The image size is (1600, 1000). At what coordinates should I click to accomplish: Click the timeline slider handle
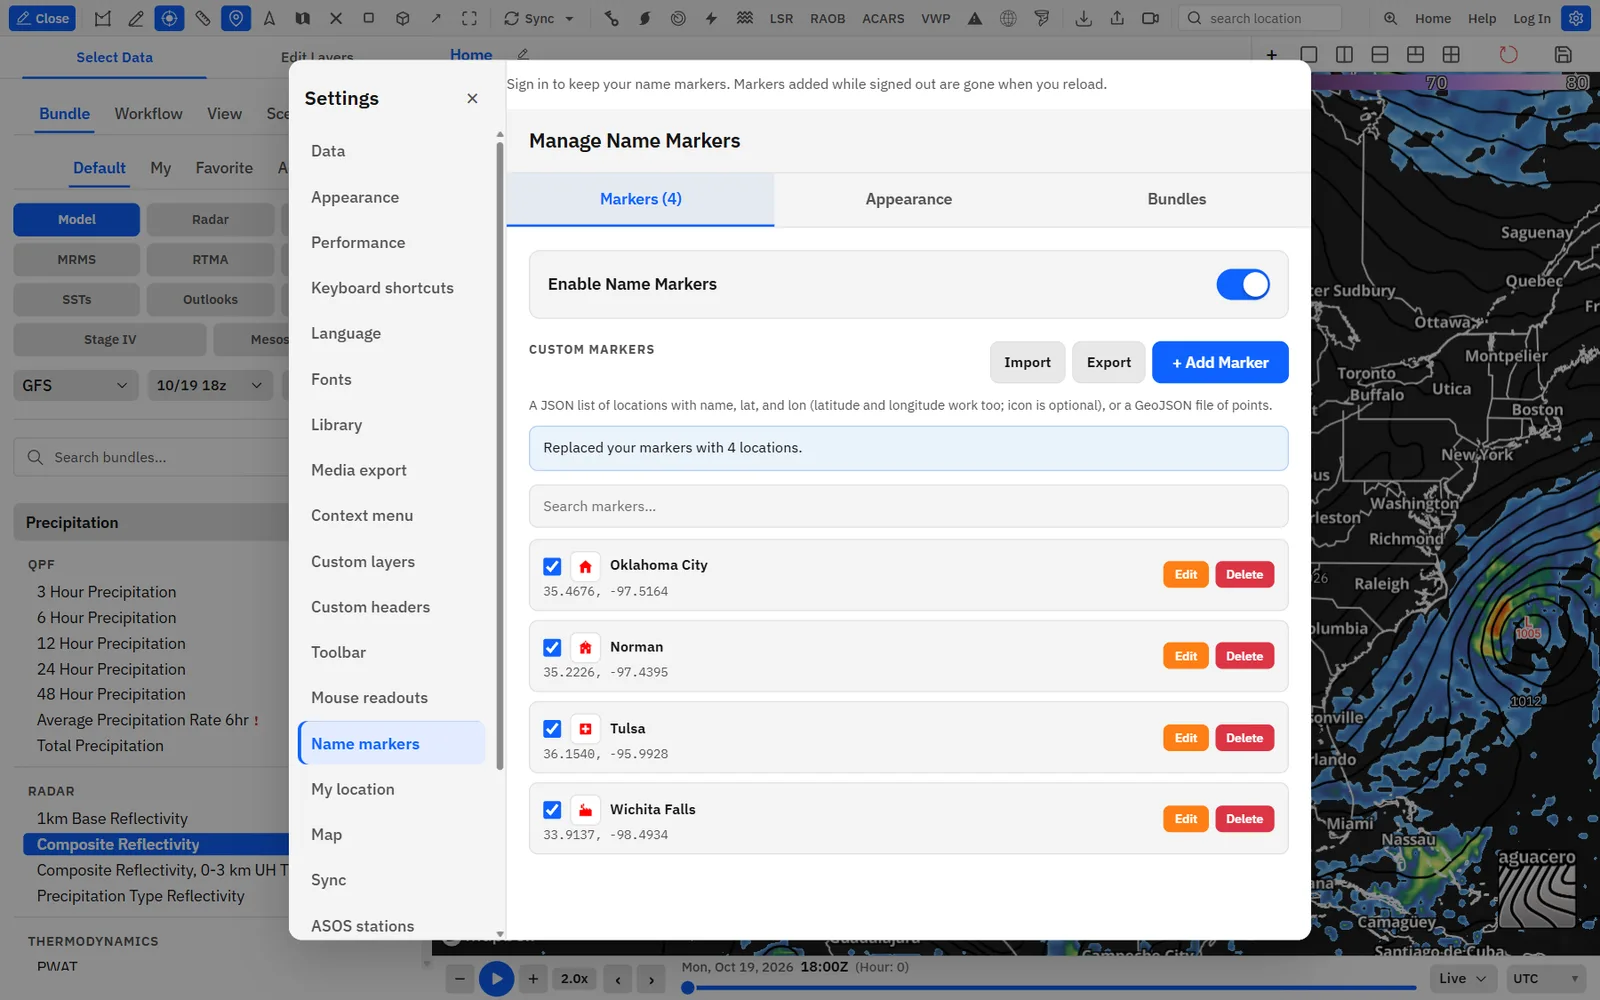click(688, 988)
